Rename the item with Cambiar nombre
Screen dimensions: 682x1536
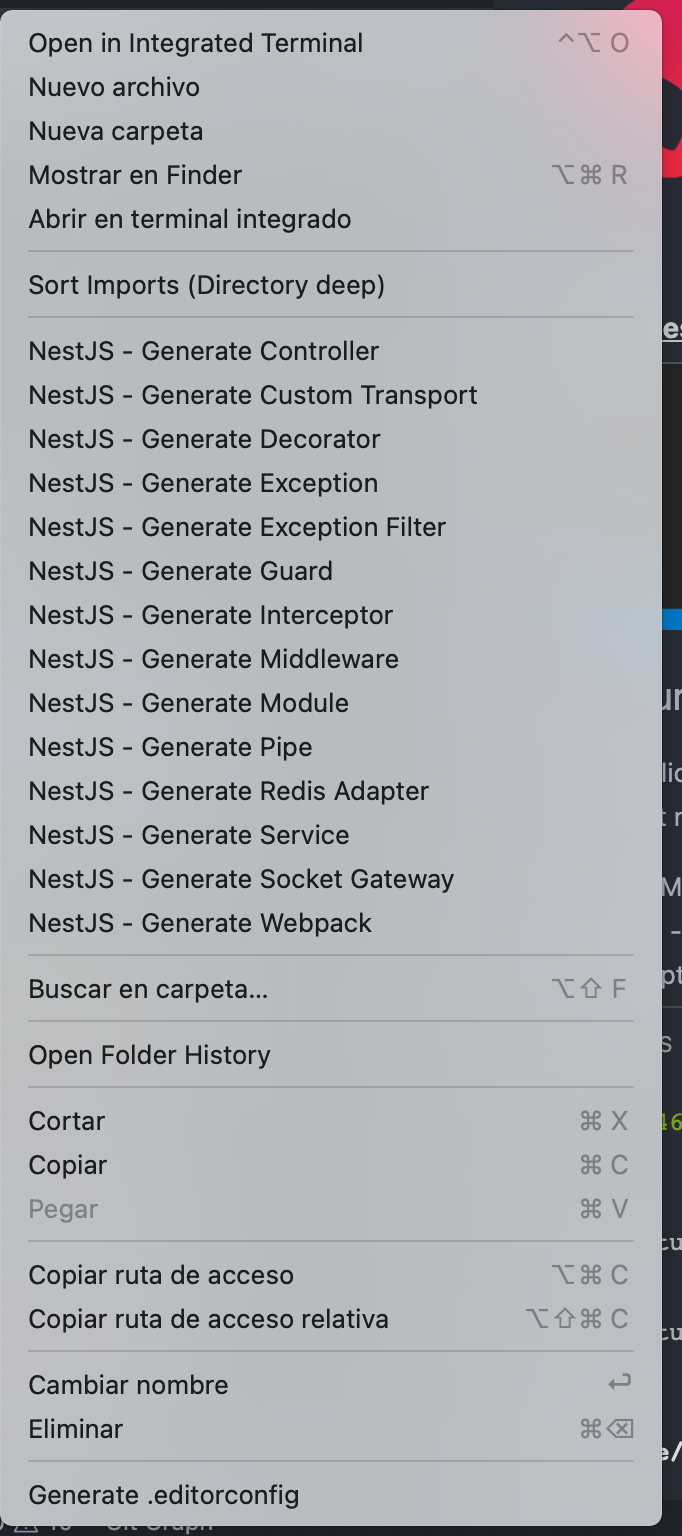click(x=128, y=1384)
